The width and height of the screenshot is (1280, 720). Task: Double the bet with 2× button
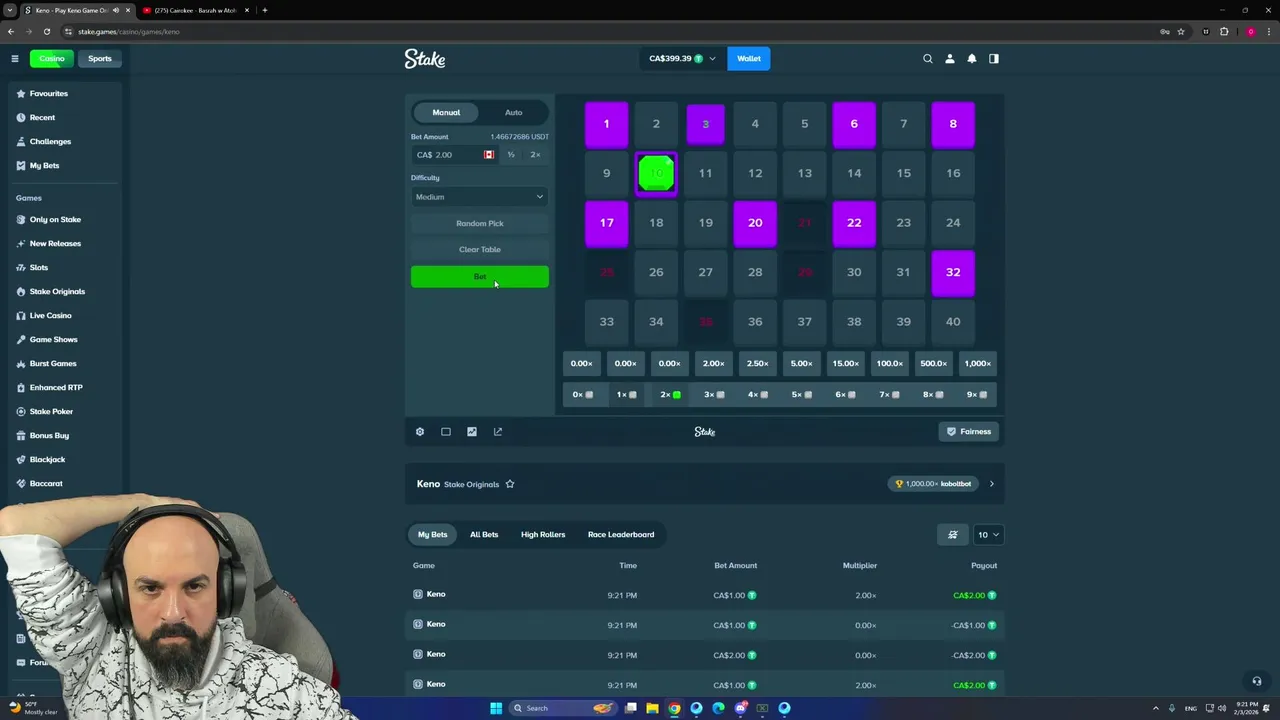coord(535,155)
